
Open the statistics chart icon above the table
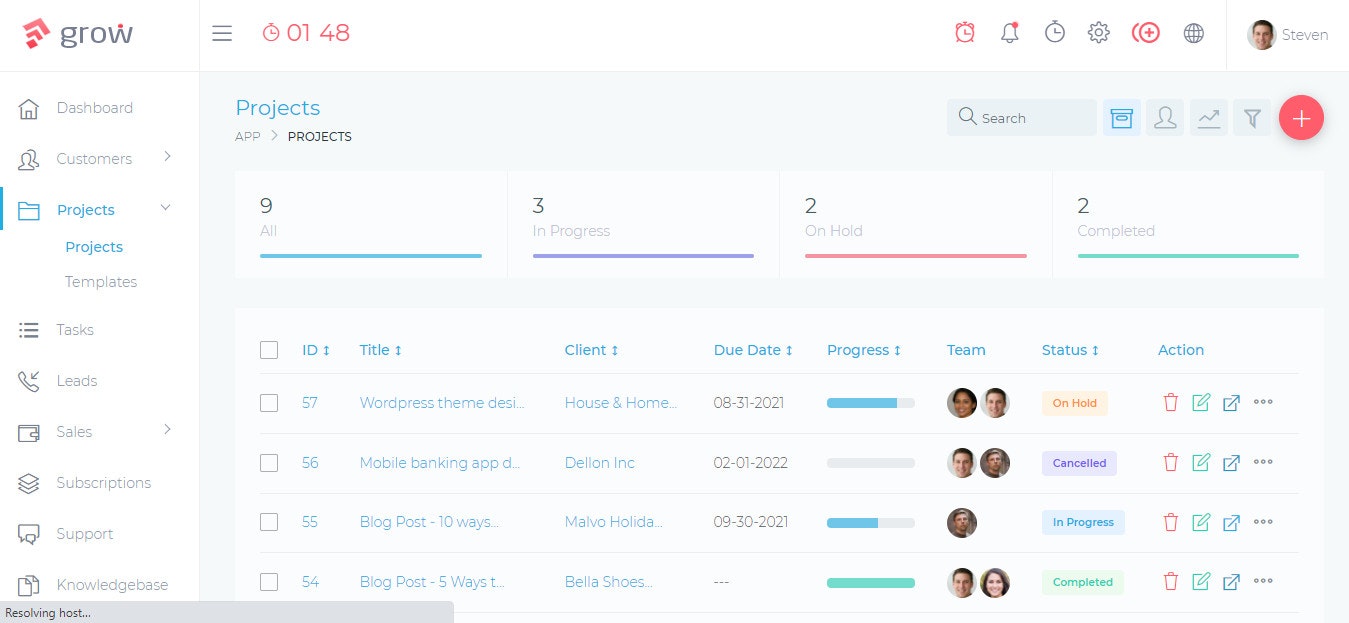click(1209, 117)
